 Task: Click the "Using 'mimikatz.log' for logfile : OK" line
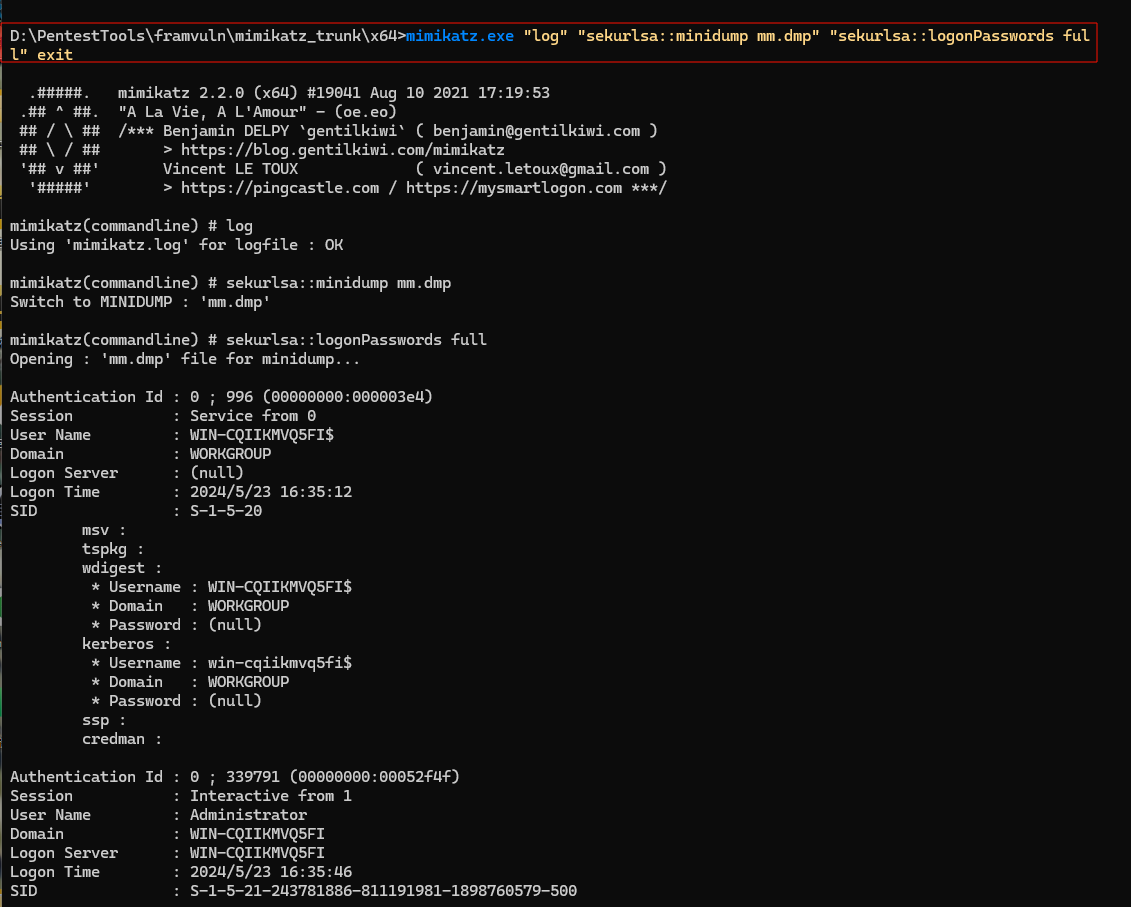(x=177, y=245)
